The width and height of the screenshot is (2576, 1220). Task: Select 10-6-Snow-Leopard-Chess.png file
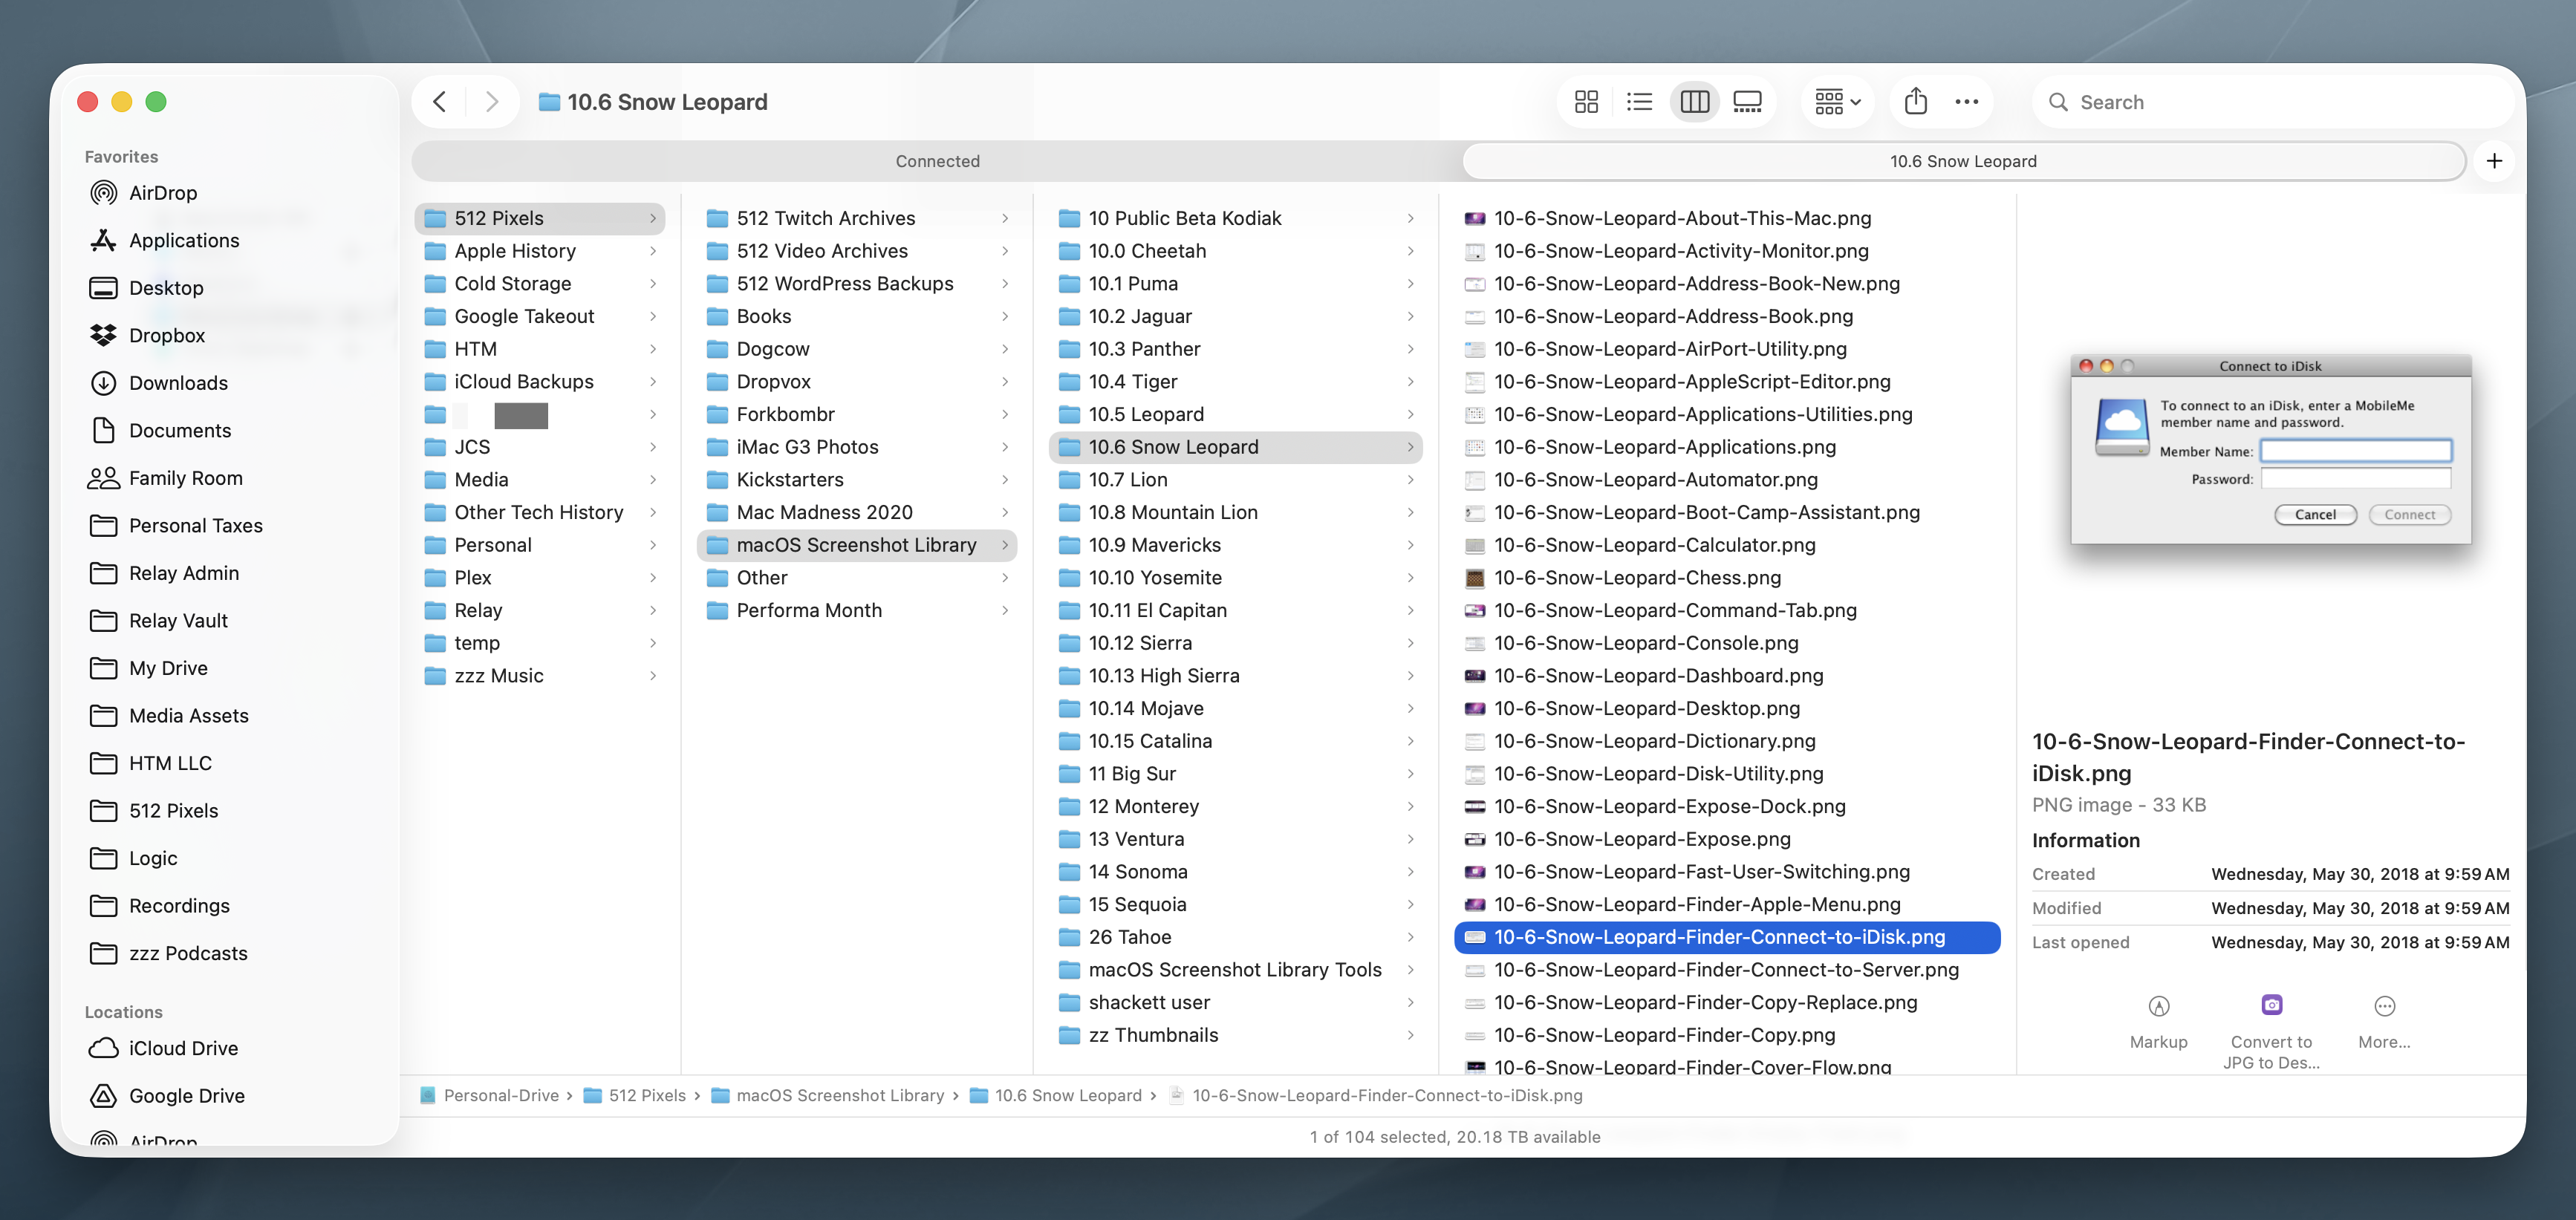[x=1636, y=578]
